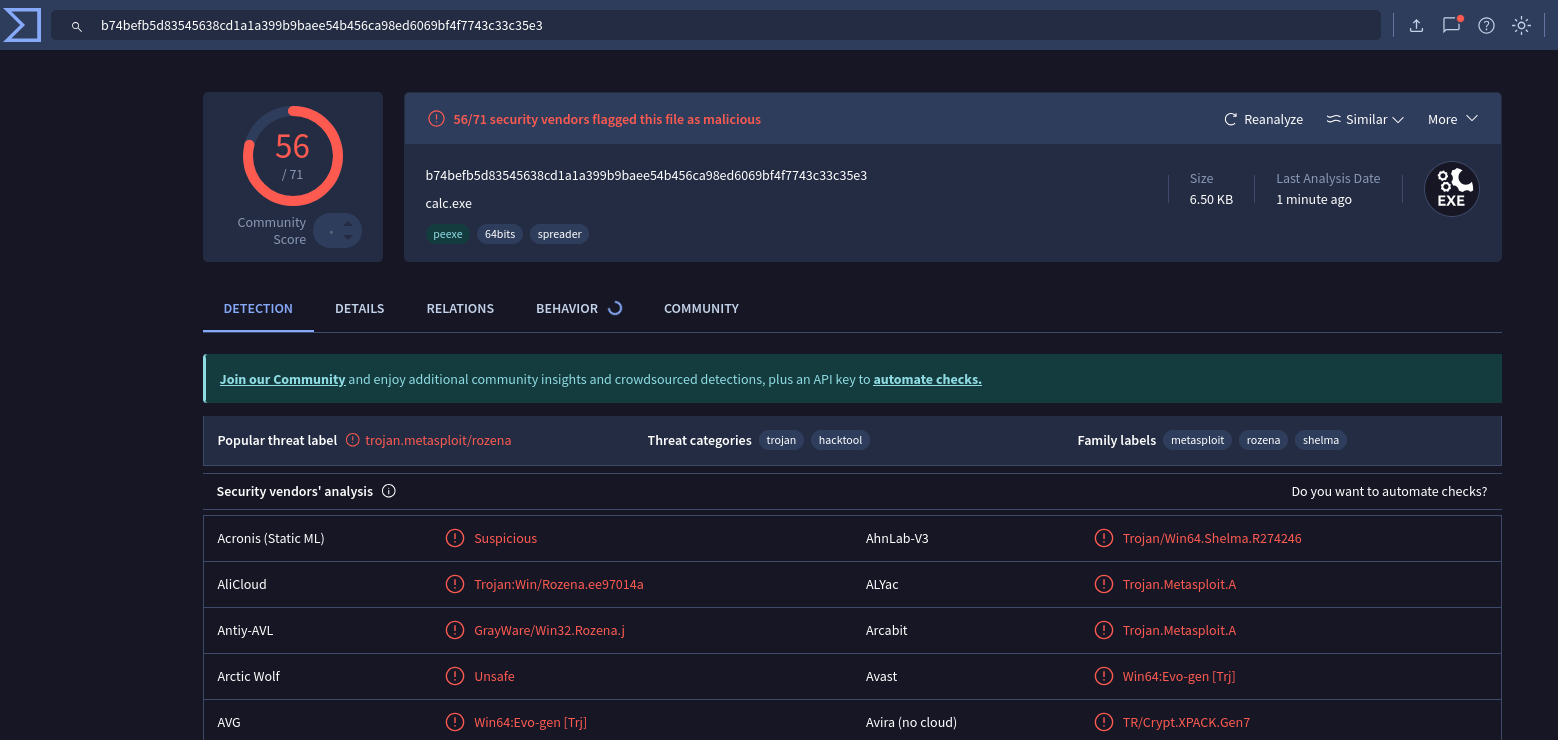This screenshot has height=740, width=1558.
Task: Downvote the community score with down arrow
Action: pos(348,238)
